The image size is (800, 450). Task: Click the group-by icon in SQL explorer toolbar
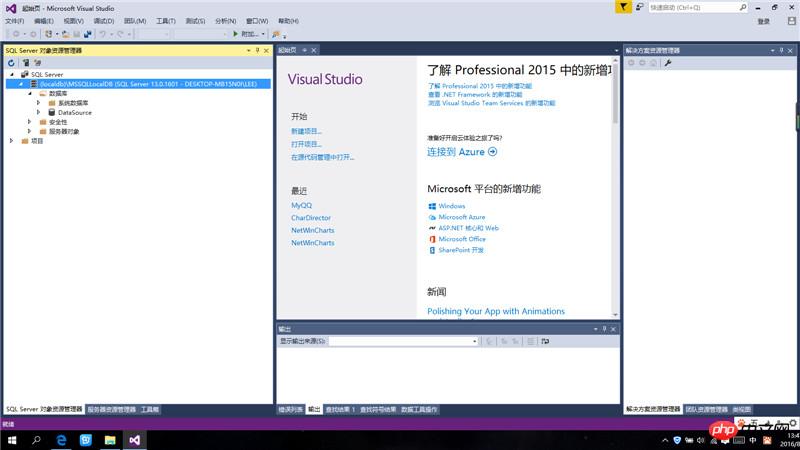point(38,63)
